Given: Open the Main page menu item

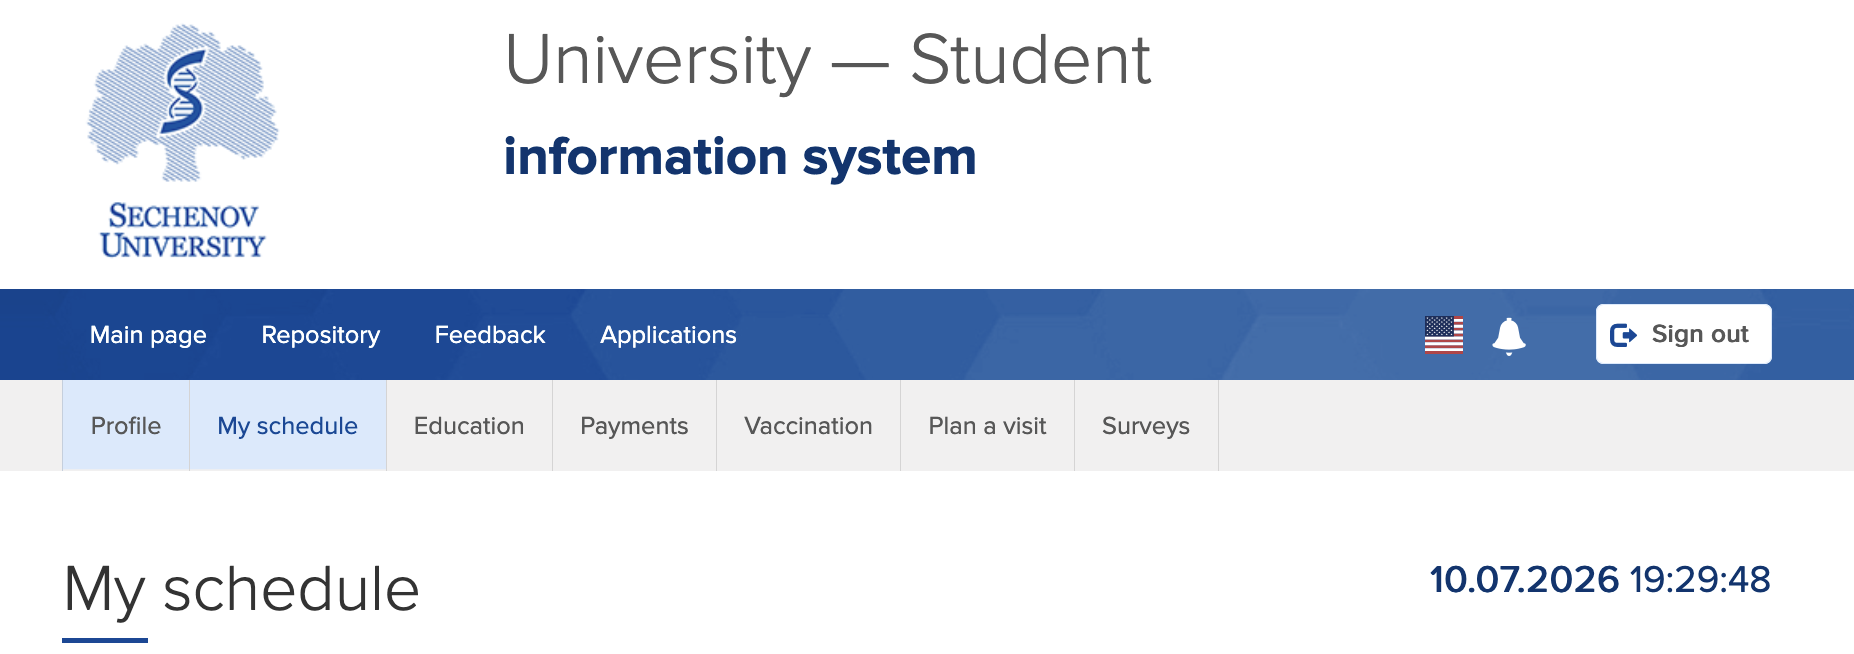Looking at the screenshot, I should pyautogui.click(x=148, y=335).
